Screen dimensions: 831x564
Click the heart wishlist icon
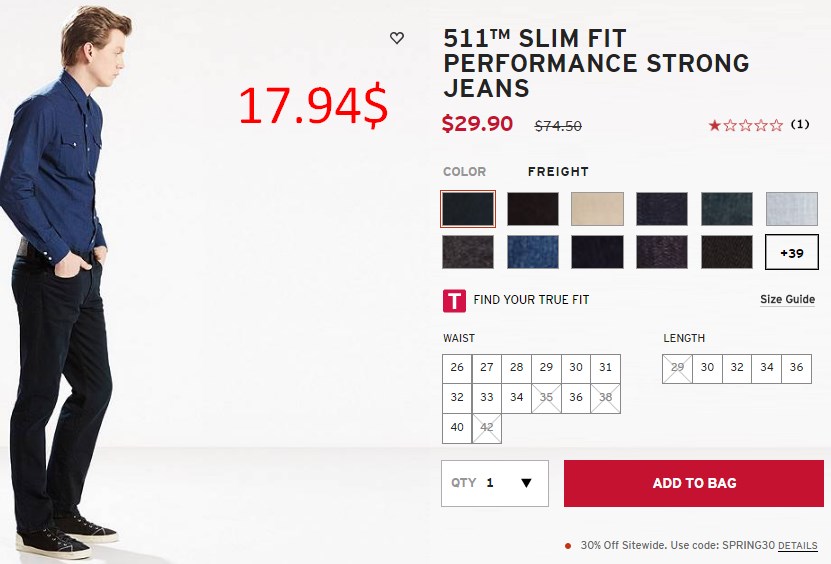coord(396,38)
